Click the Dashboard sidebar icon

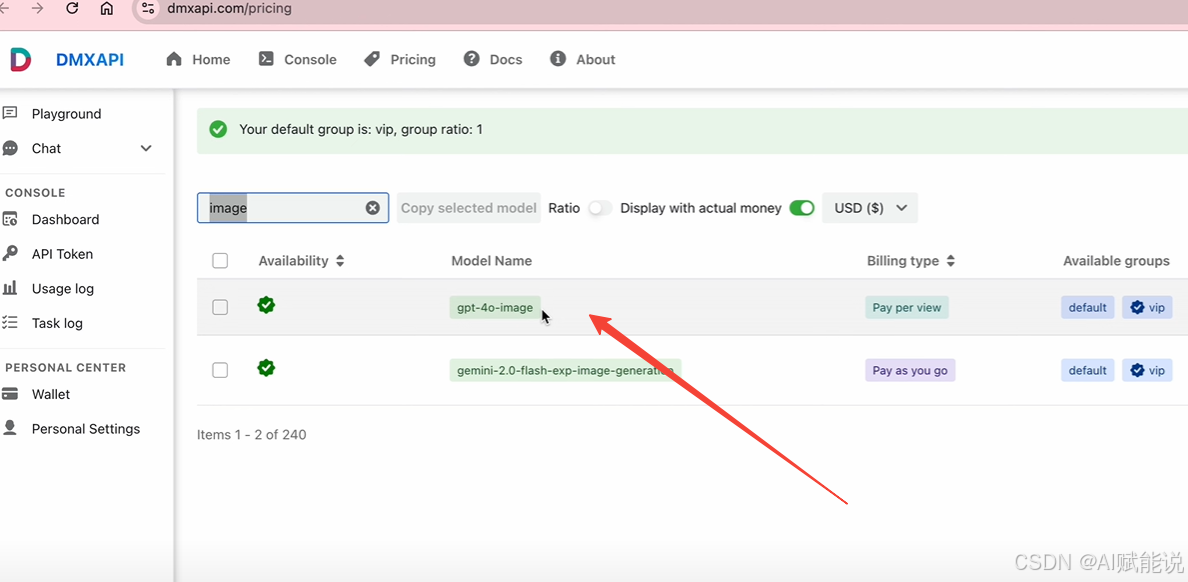10,220
